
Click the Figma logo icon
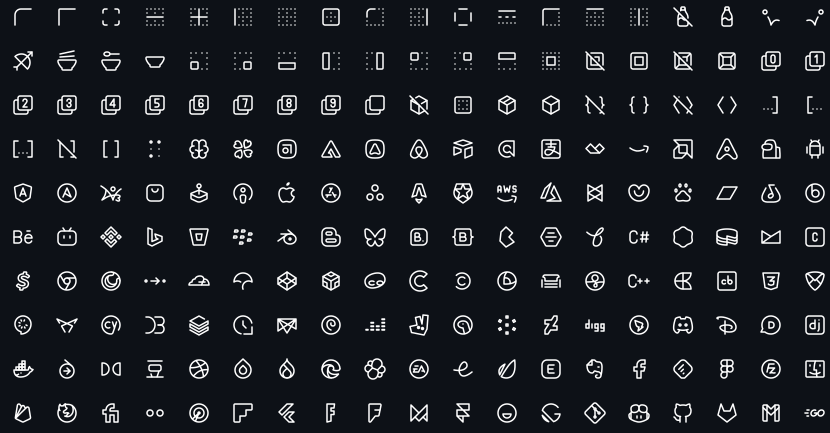coord(727,369)
